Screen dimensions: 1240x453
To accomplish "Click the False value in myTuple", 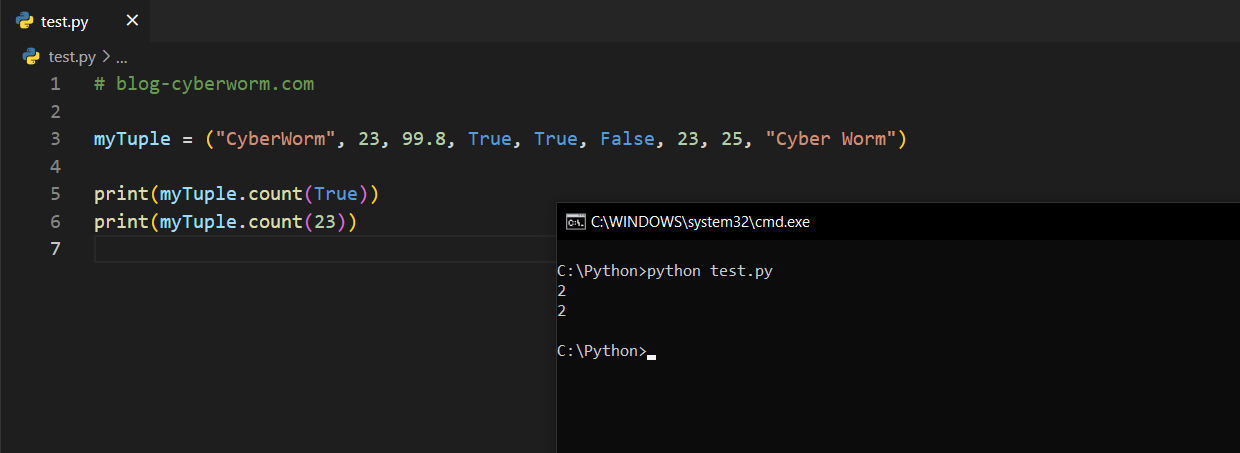I will [627, 139].
